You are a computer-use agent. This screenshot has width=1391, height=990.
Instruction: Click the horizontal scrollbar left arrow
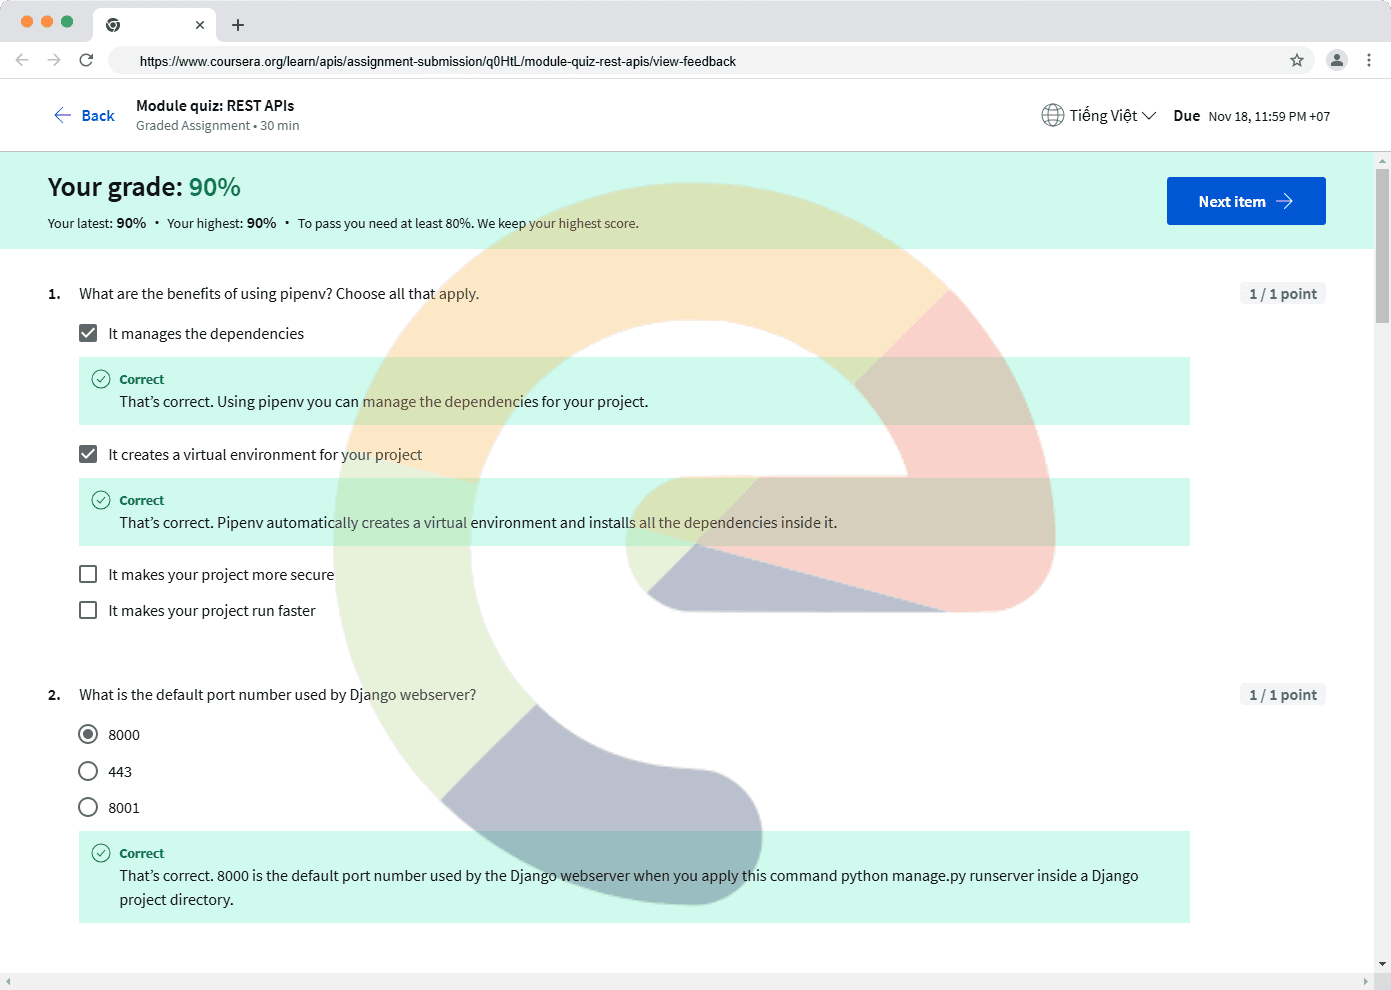click(8, 982)
